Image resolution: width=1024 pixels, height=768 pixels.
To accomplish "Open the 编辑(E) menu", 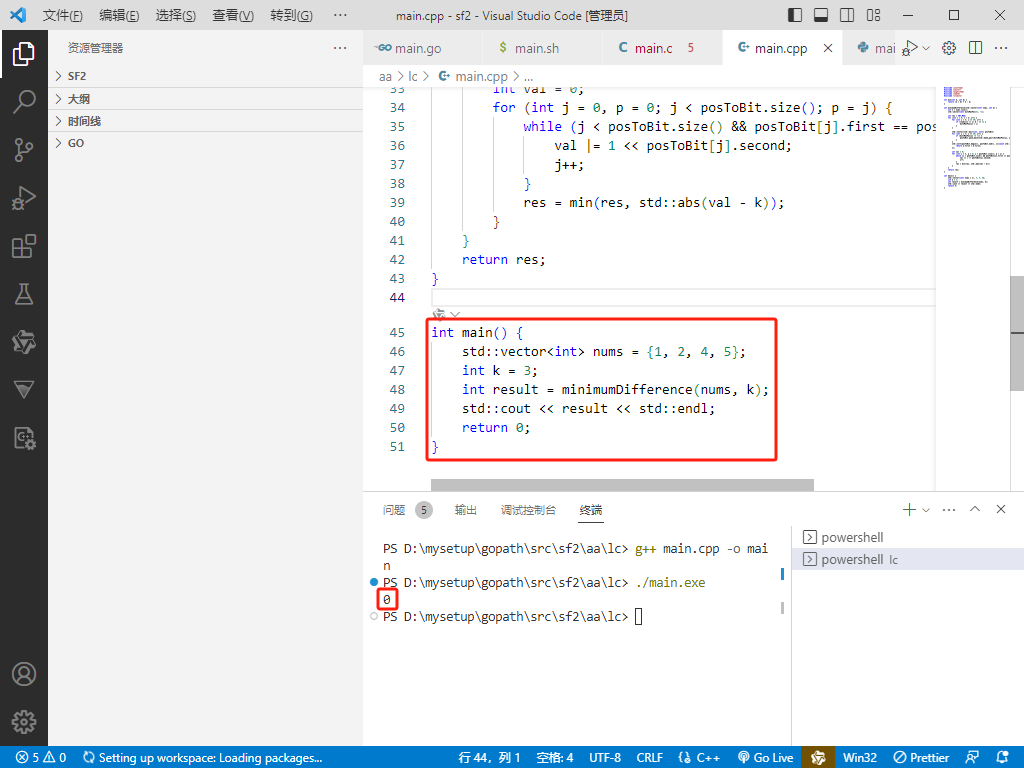I will click(119, 15).
